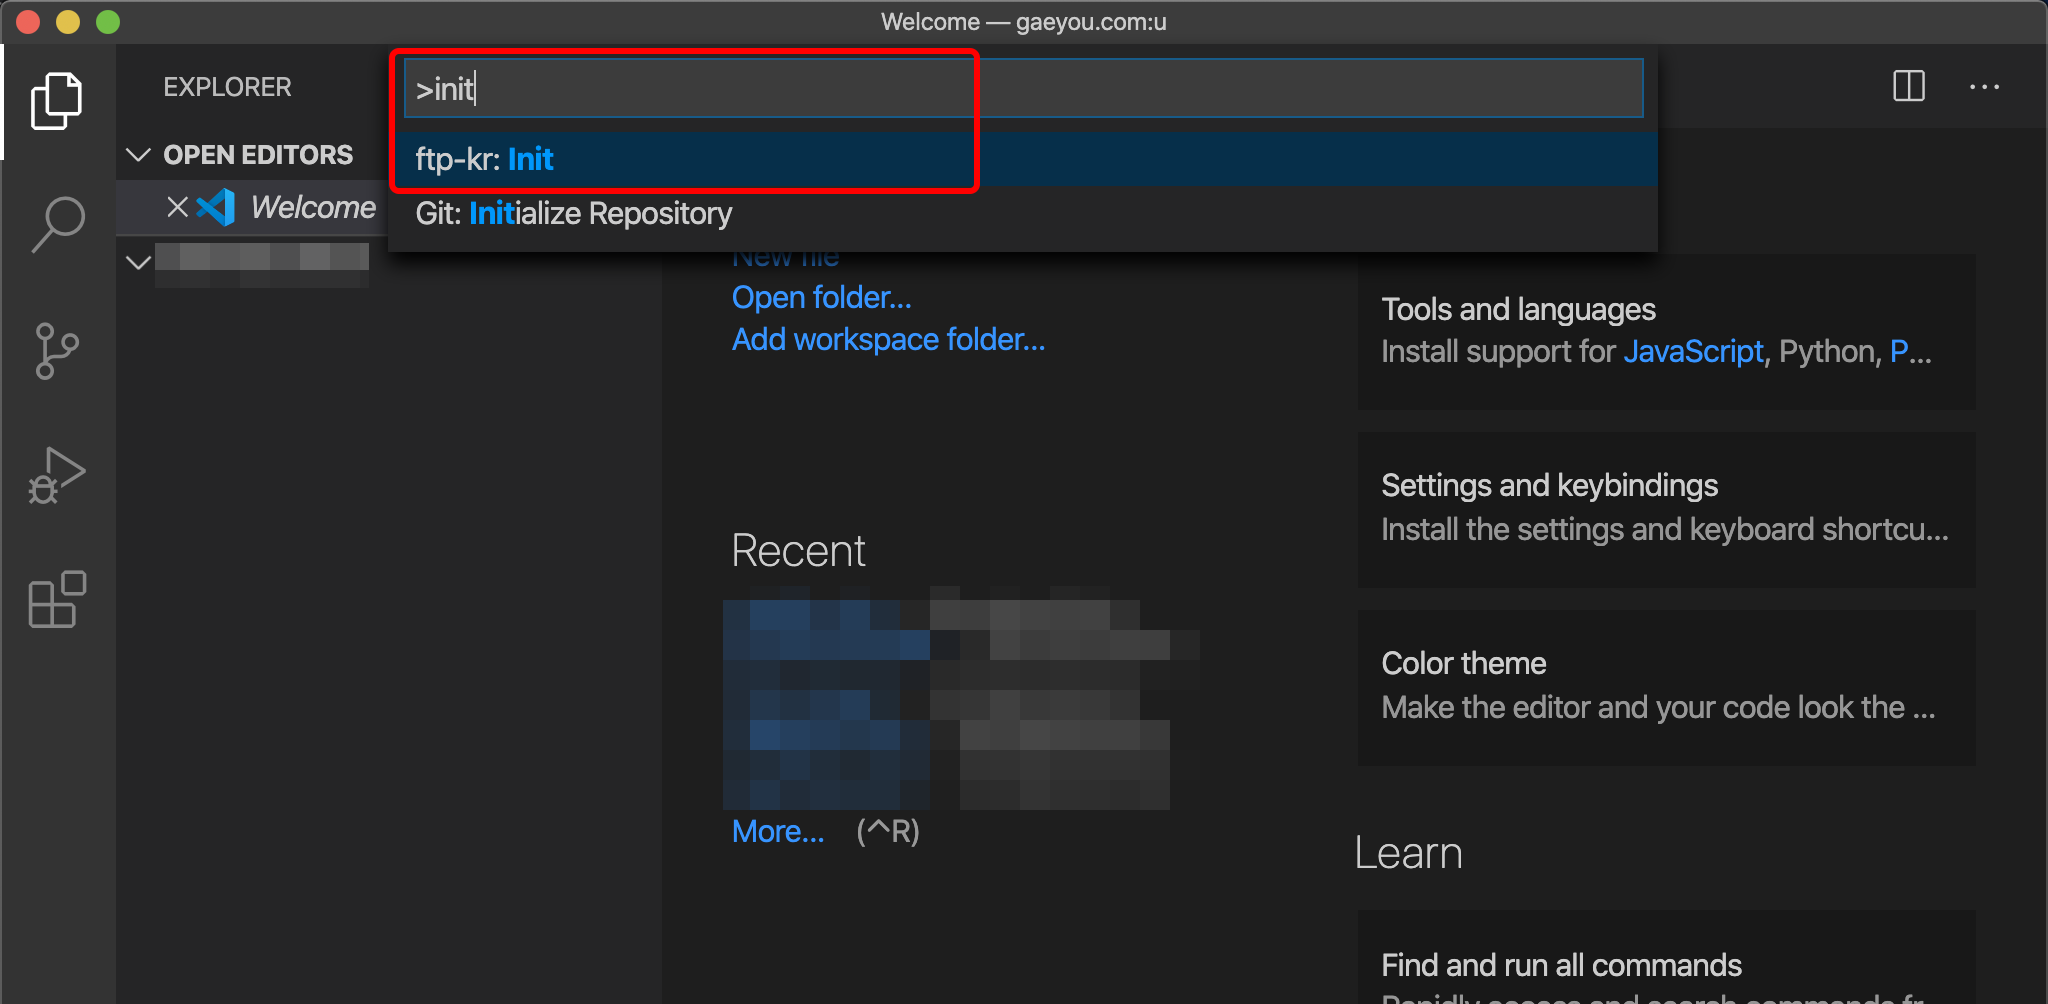Open Settings and keybindings card
This screenshot has width=2048, height=1004.
pyautogui.click(x=1666, y=509)
